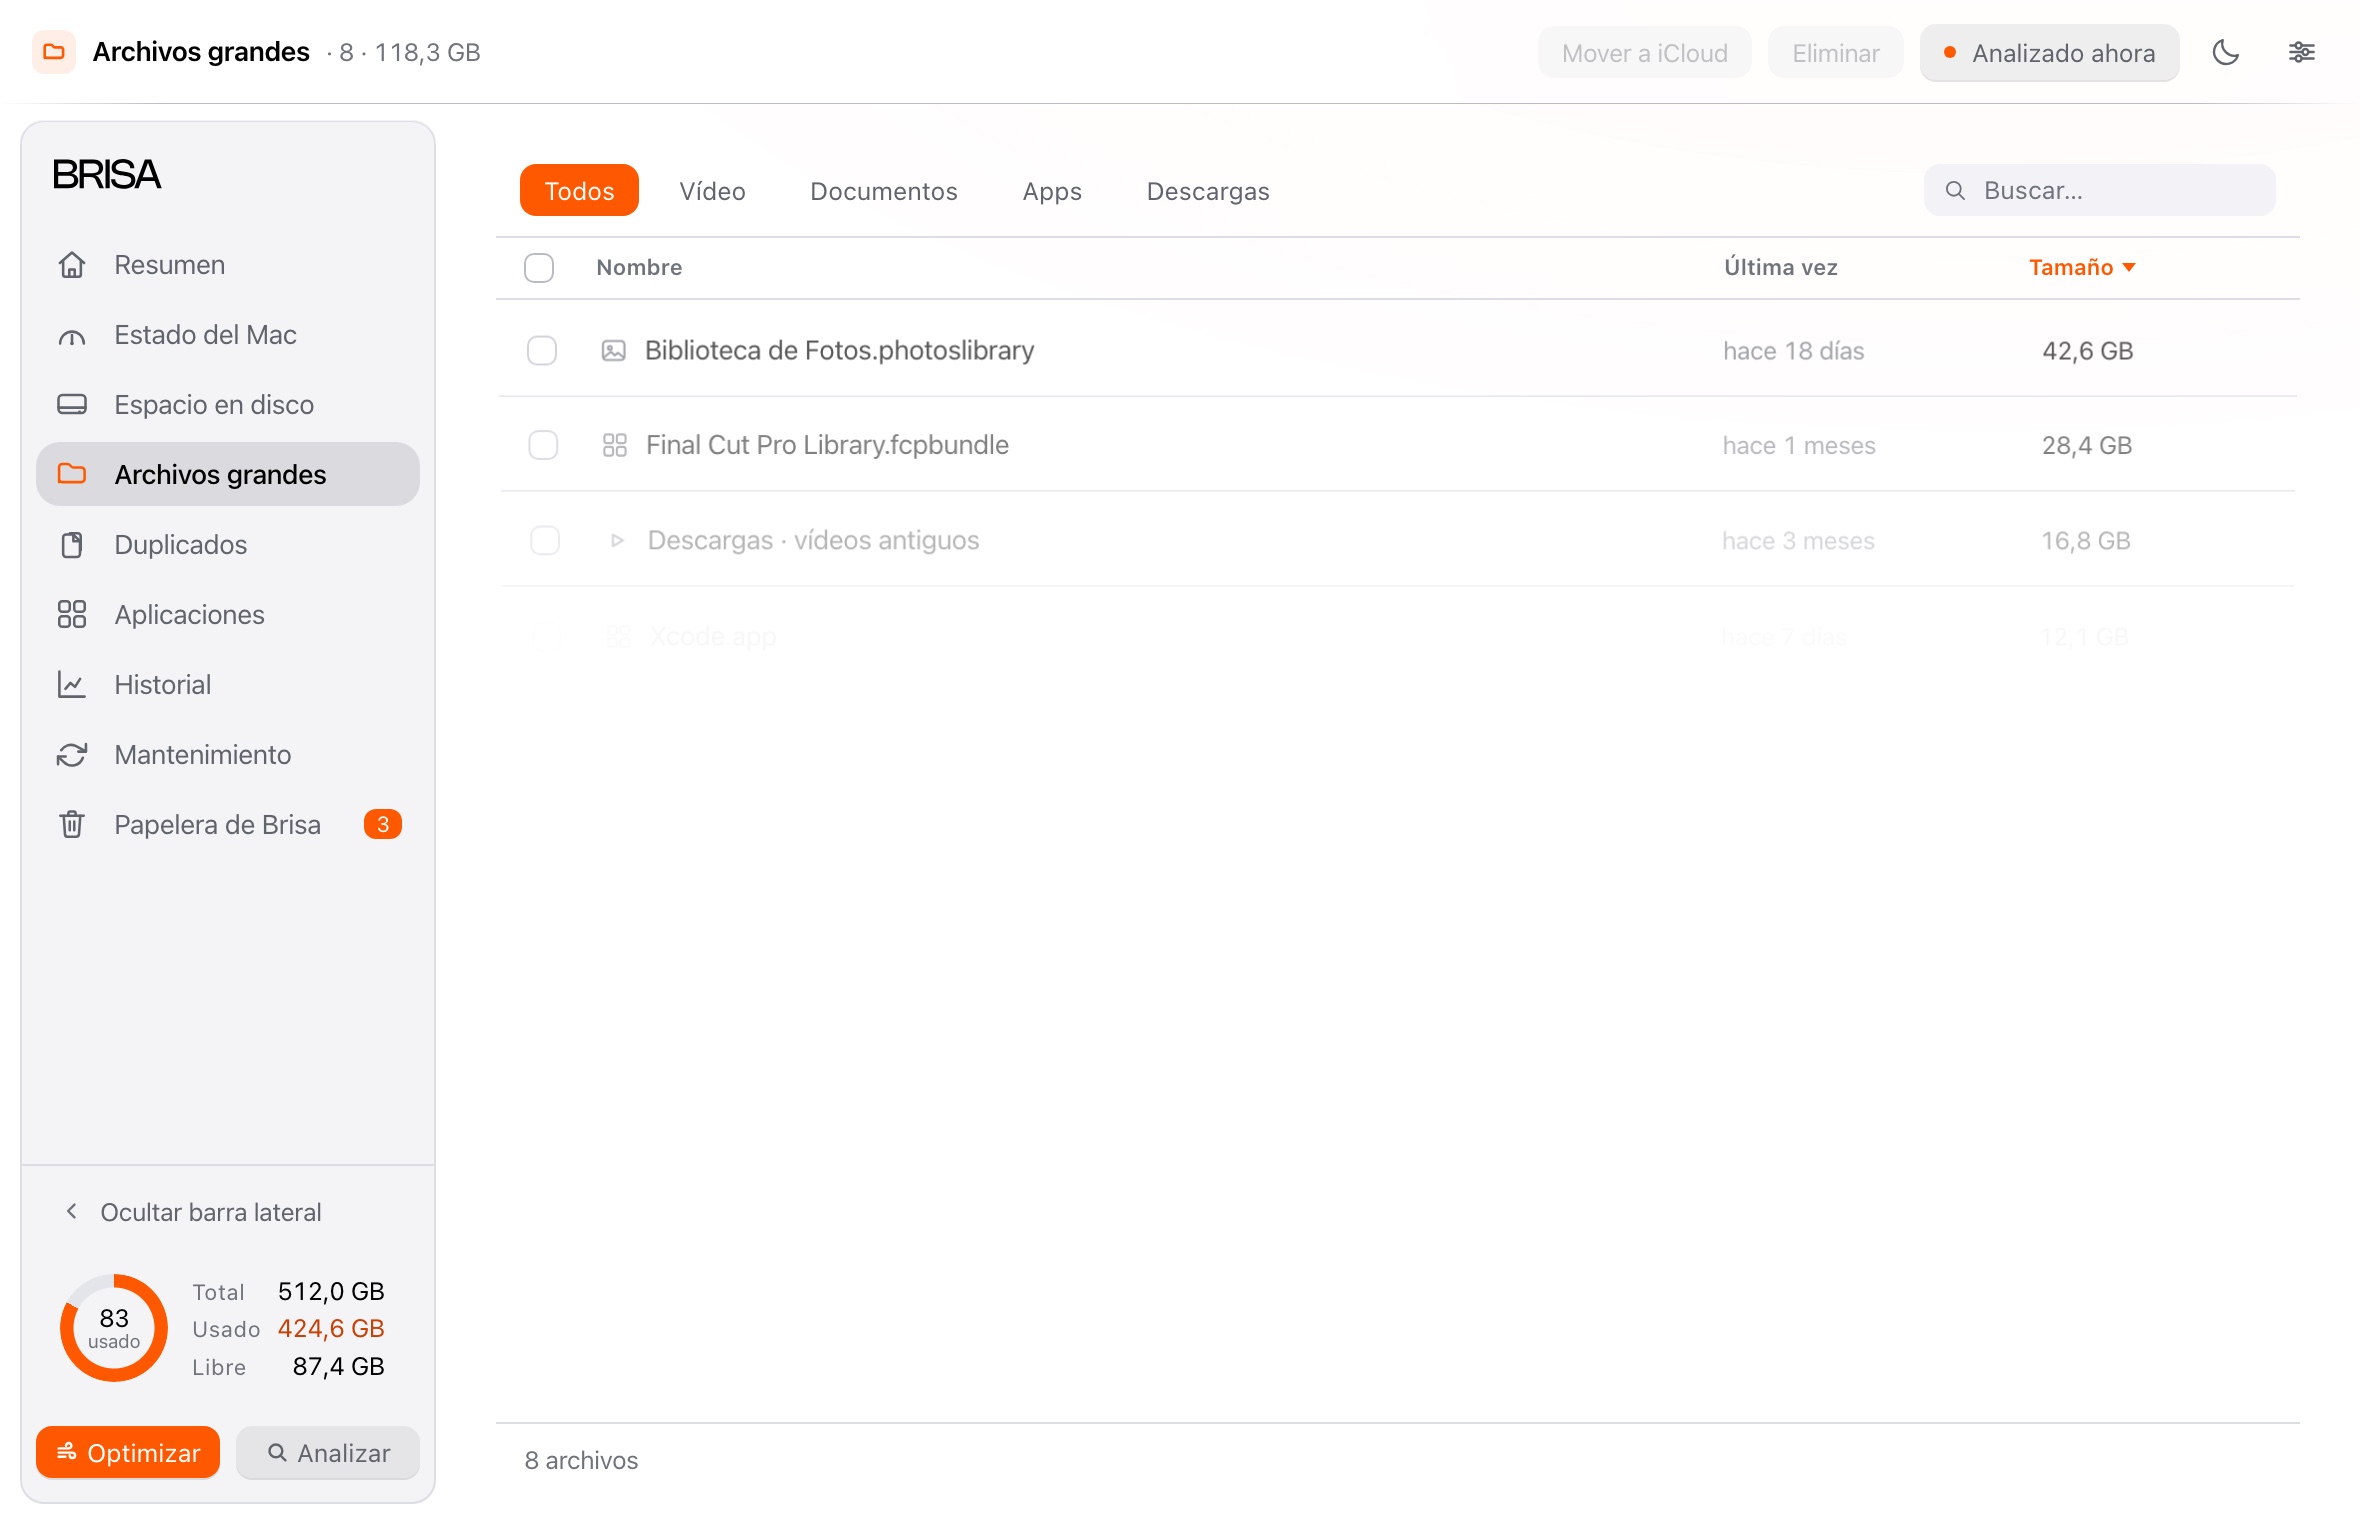Screen dimensions: 2360x1520
Task: Click the 42,6 GB size value
Action: click(x=2087, y=351)
